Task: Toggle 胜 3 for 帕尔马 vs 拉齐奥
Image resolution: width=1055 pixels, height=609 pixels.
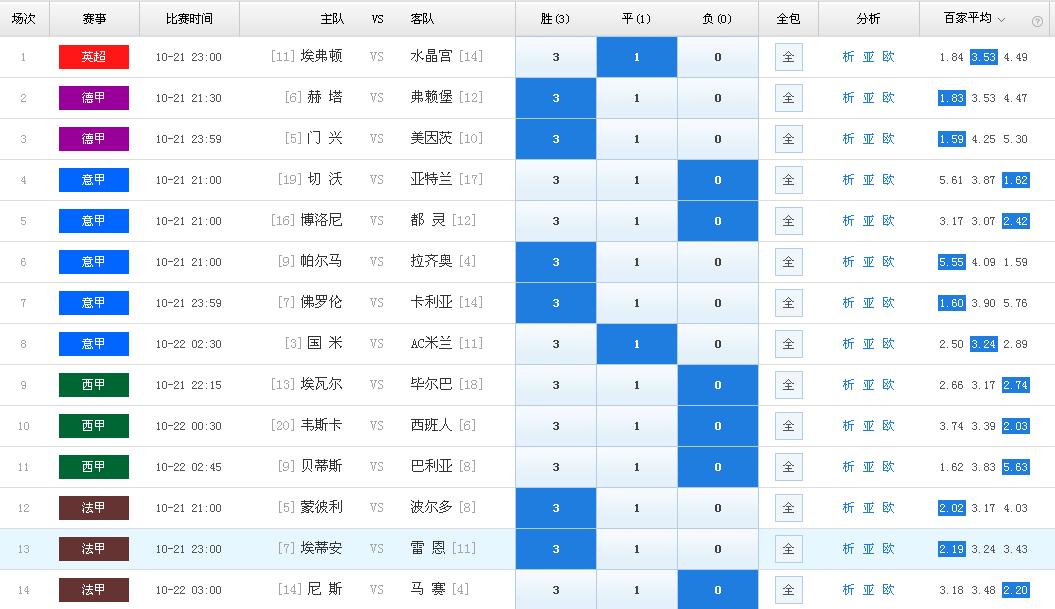Action: click(556, 262)
